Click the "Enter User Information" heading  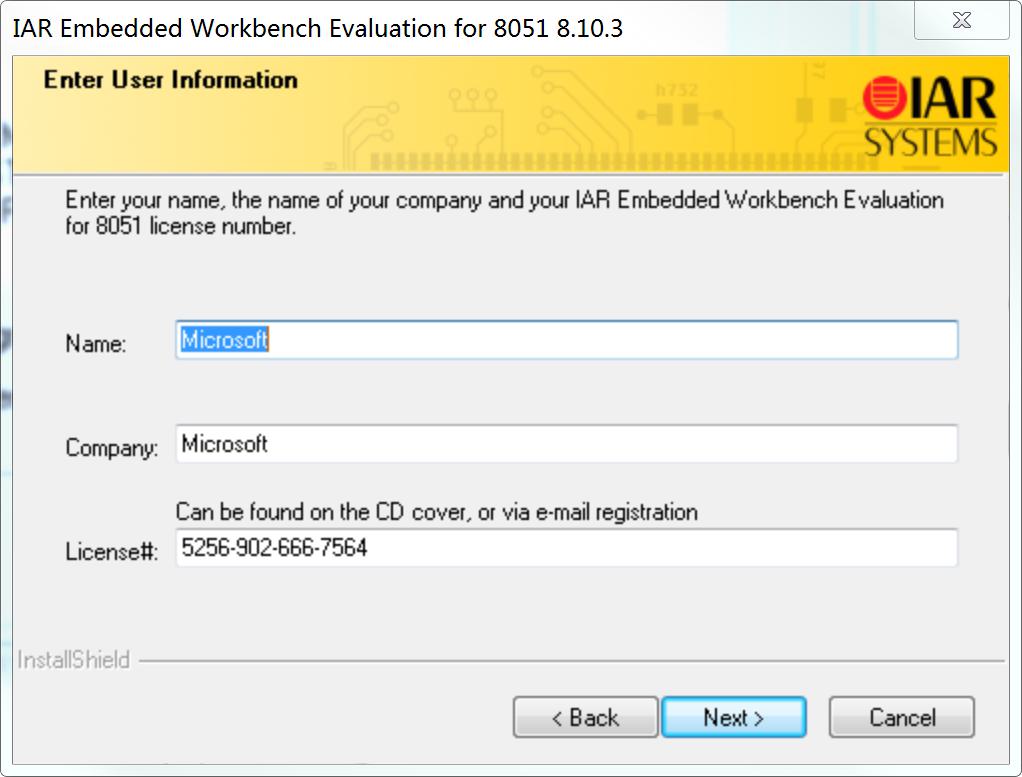click(x=170, y=80)
